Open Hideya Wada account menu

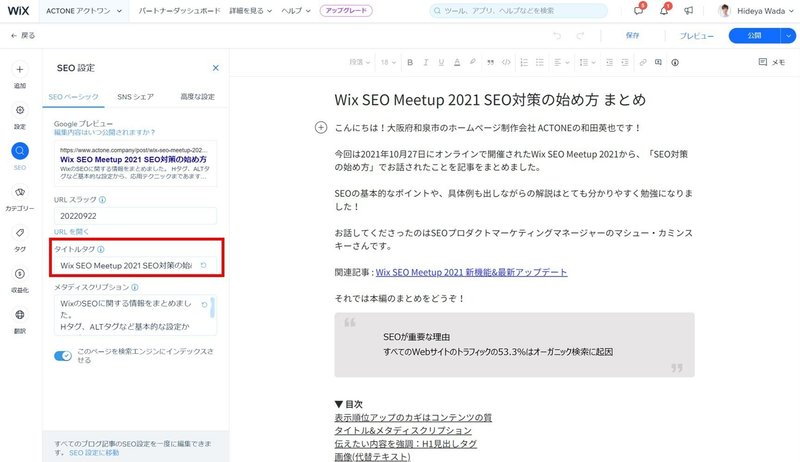coord(757,11)
